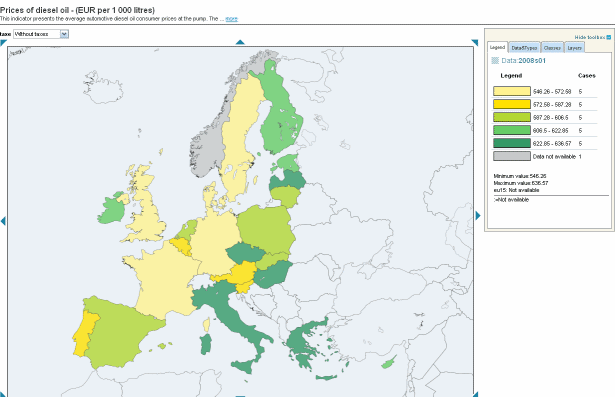Click the Minimum value 546.26 text
The height and width of the screenshot is (397, 615).
click(520, 176)
